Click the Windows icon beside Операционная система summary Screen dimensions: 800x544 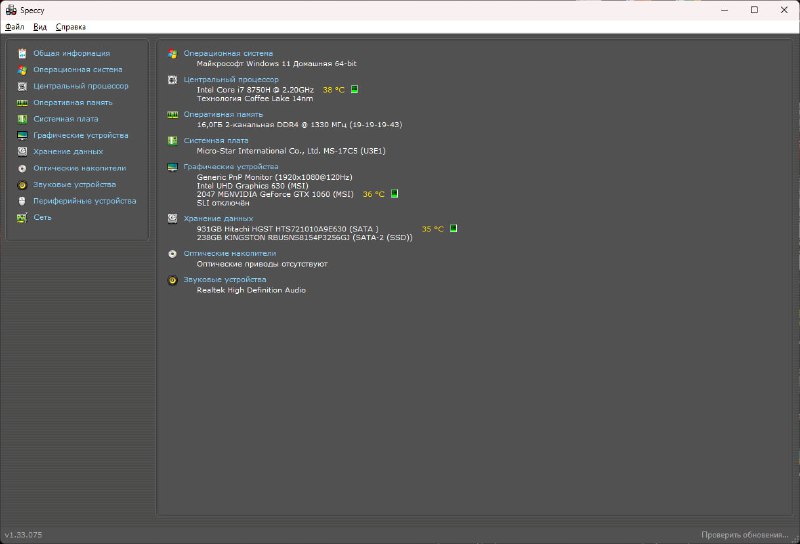pos(172,54)
